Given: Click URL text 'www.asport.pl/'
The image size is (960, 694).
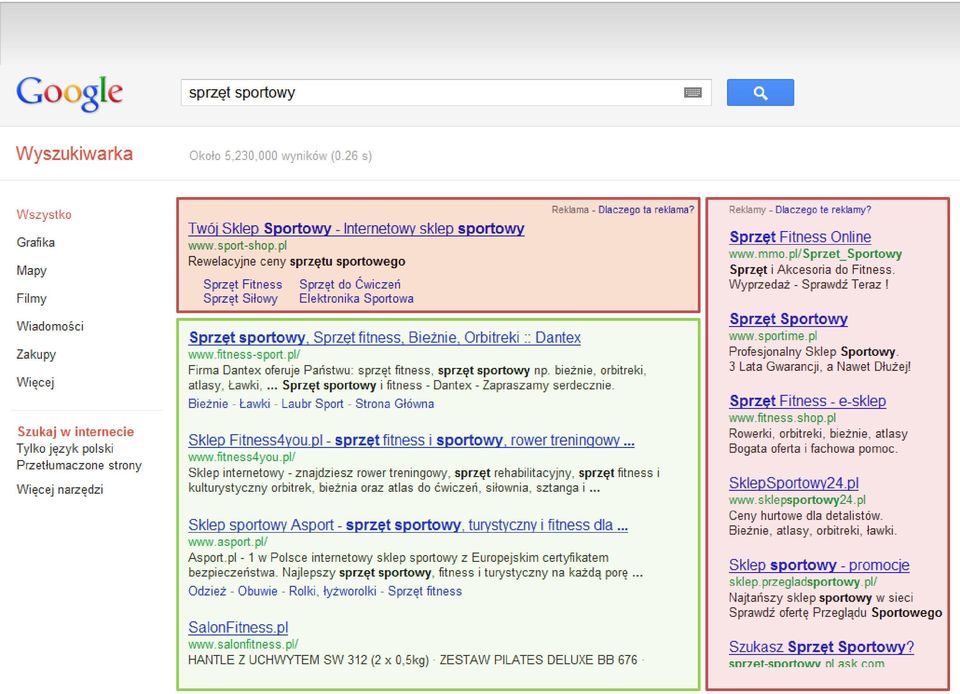Looking at the screenshot, I should (228, 542).
